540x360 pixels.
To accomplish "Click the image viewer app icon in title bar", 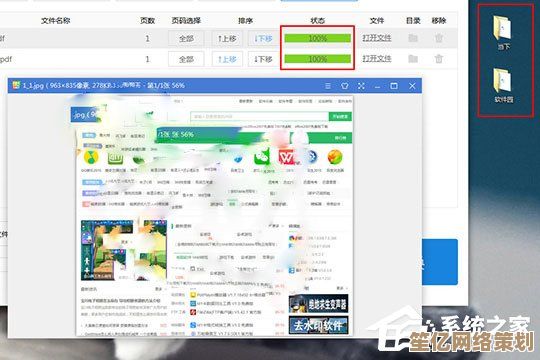I will click(x=16, y=85).
